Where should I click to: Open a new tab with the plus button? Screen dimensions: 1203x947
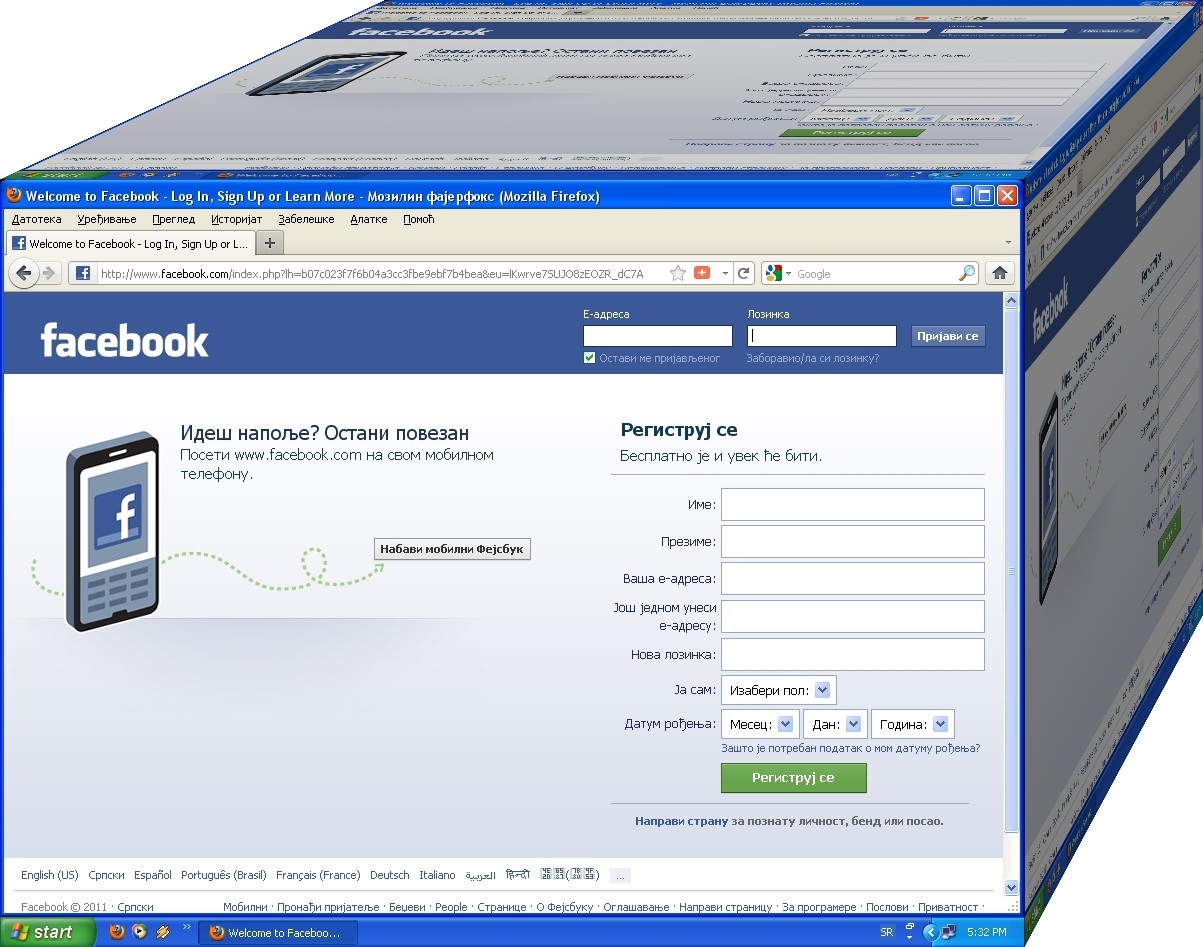[x=270, y=243]
